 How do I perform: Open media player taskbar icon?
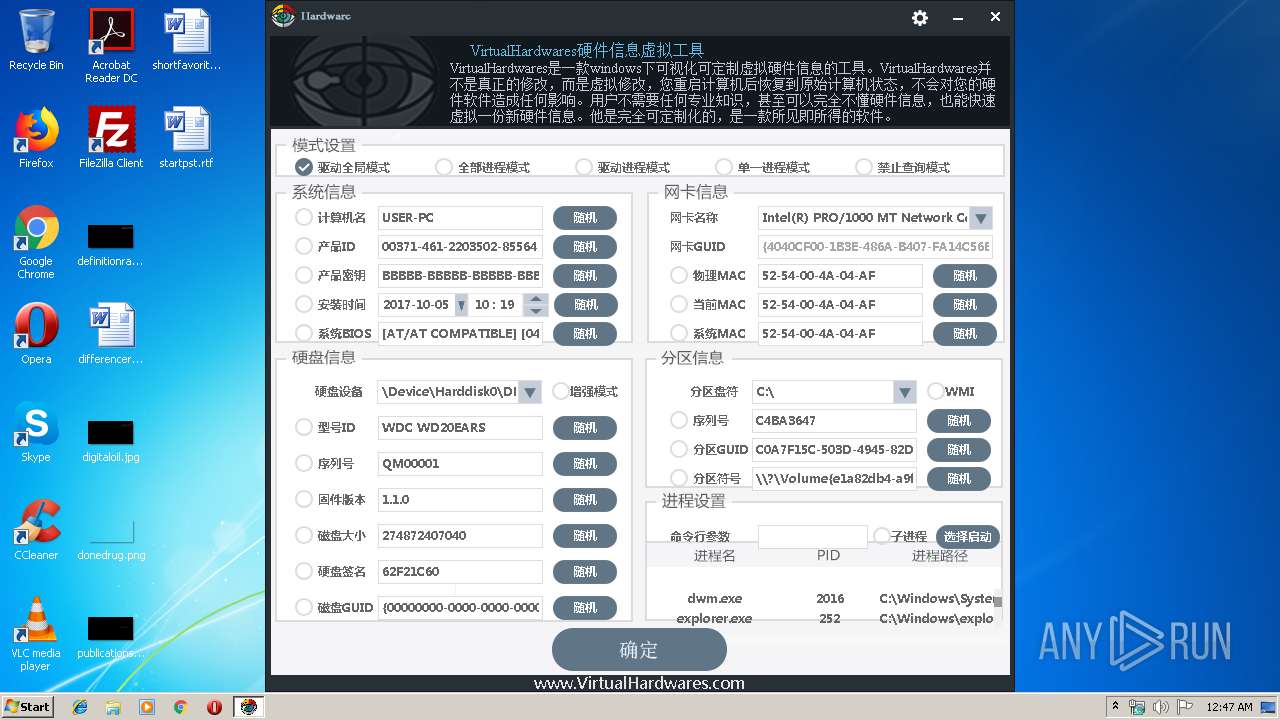[147, 707]
